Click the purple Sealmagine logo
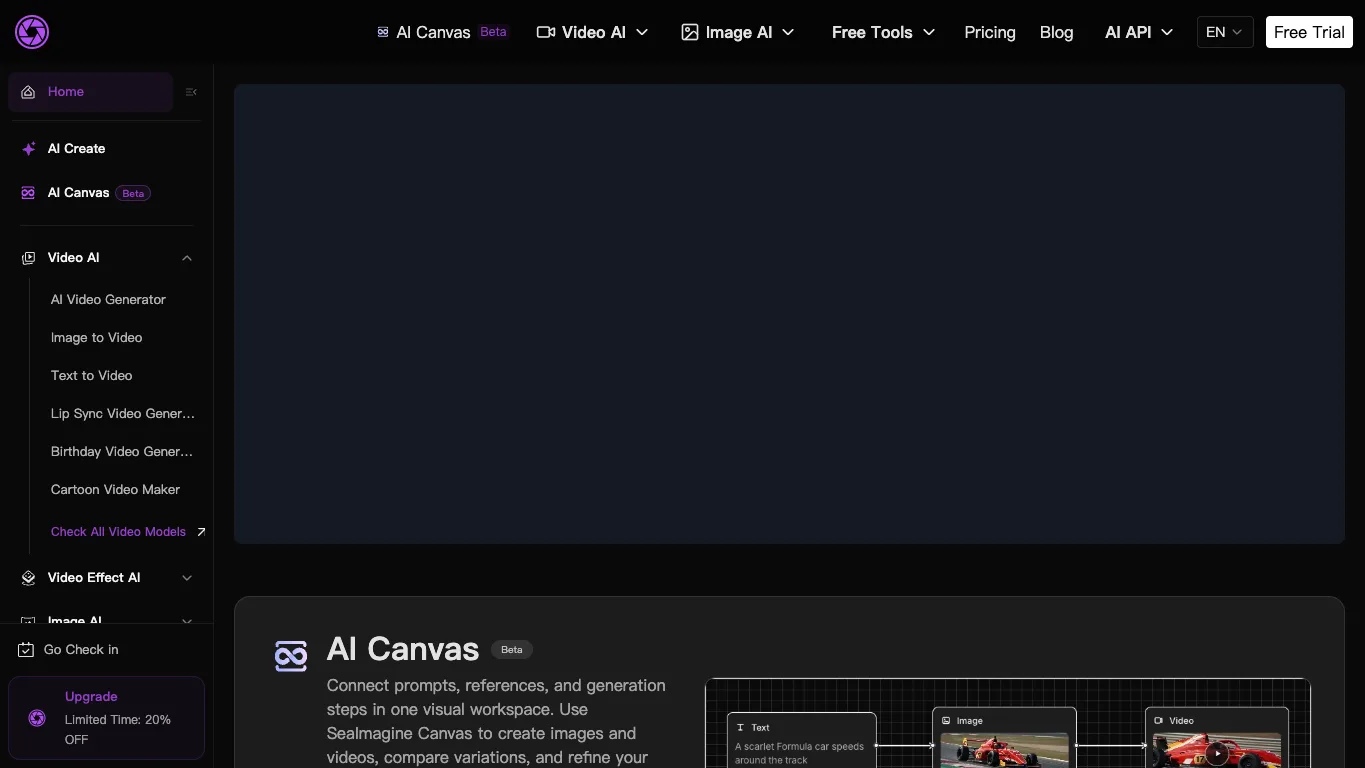The image size is (1365, 768). click(32, 32)
